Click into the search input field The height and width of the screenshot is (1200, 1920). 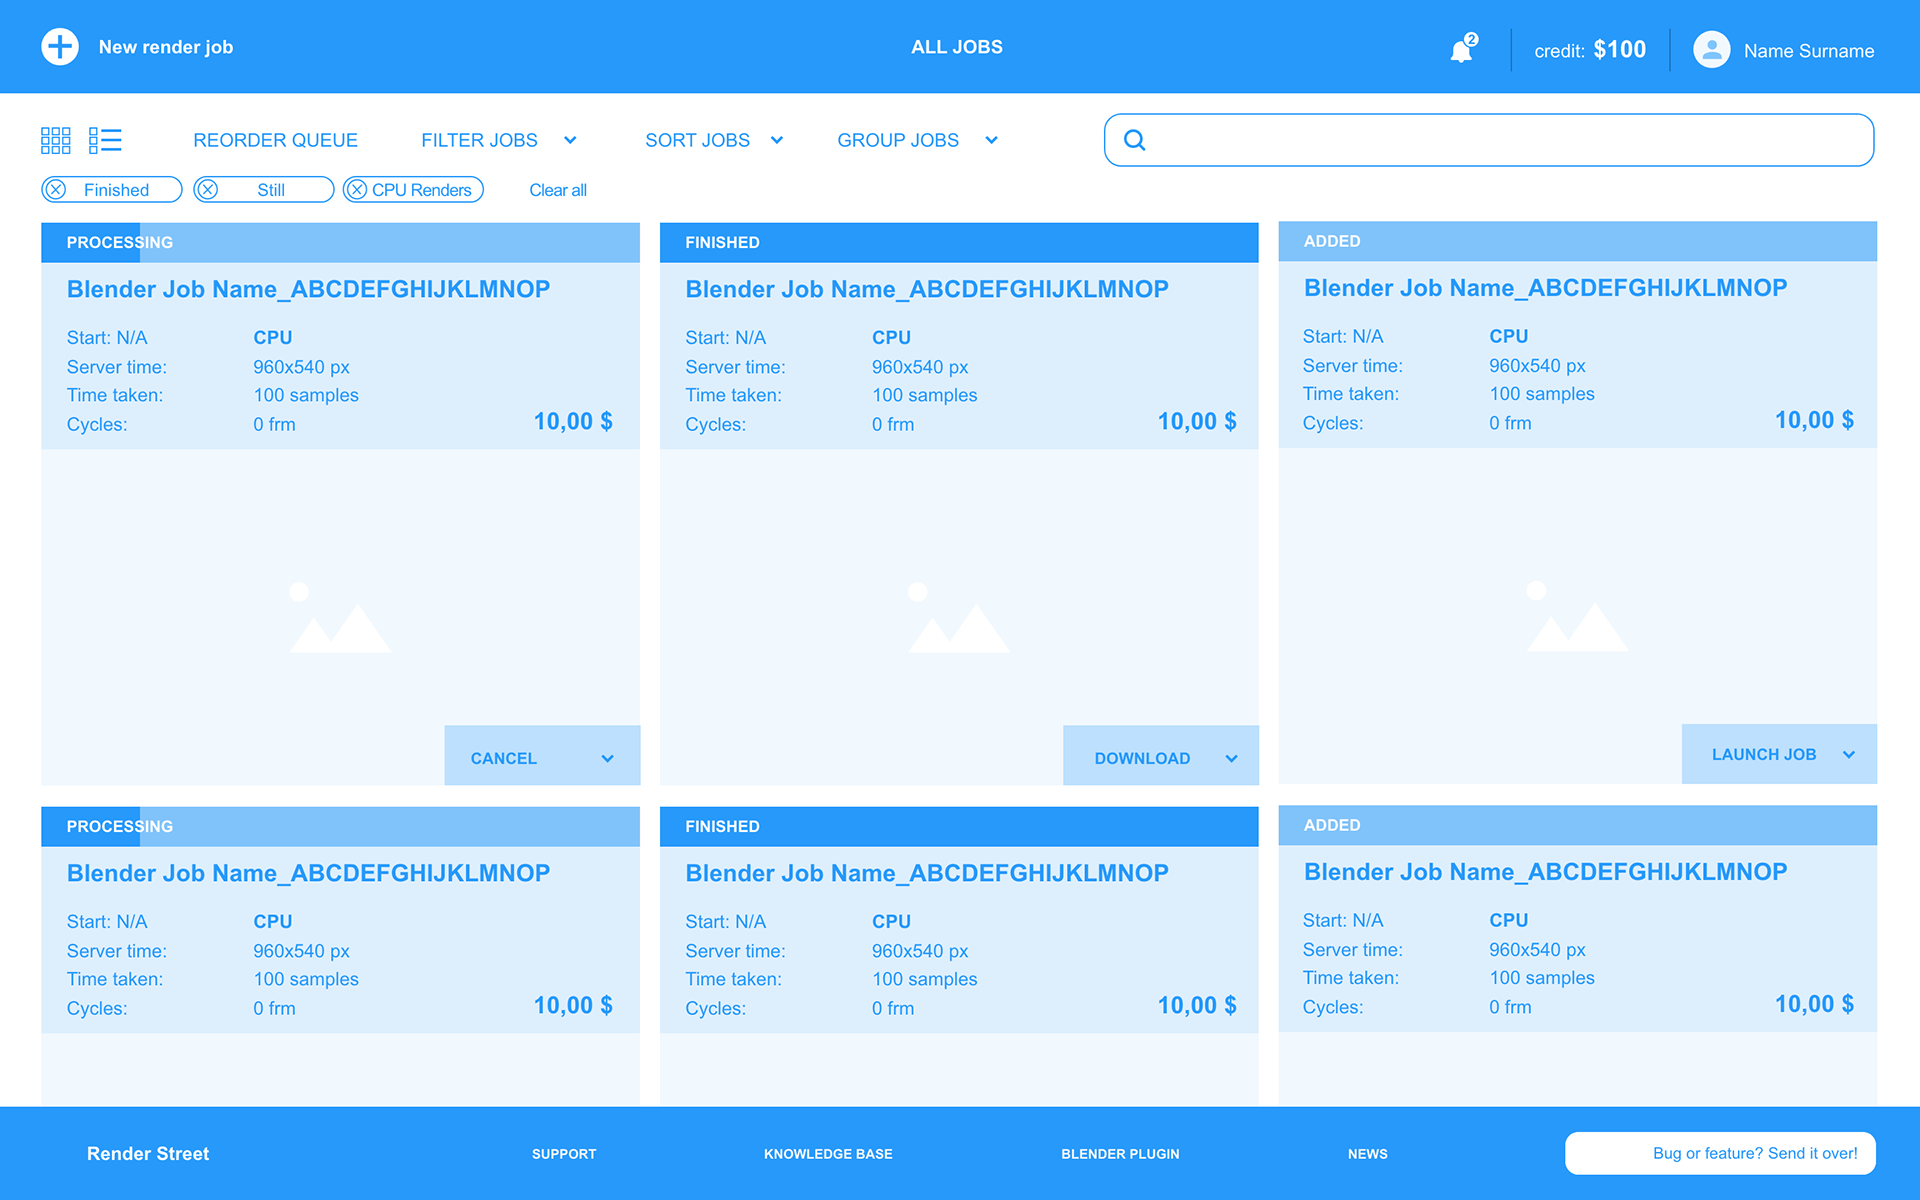coord(1489,140)
